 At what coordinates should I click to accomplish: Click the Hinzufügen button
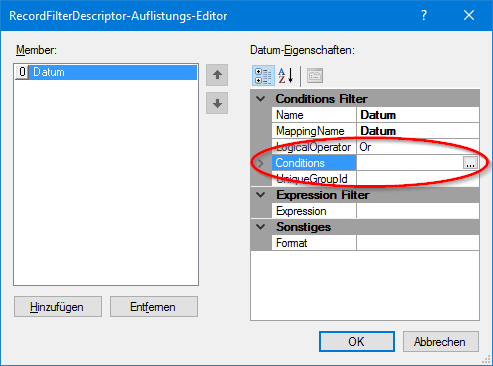pyautogui.click(x=58, y=307)
